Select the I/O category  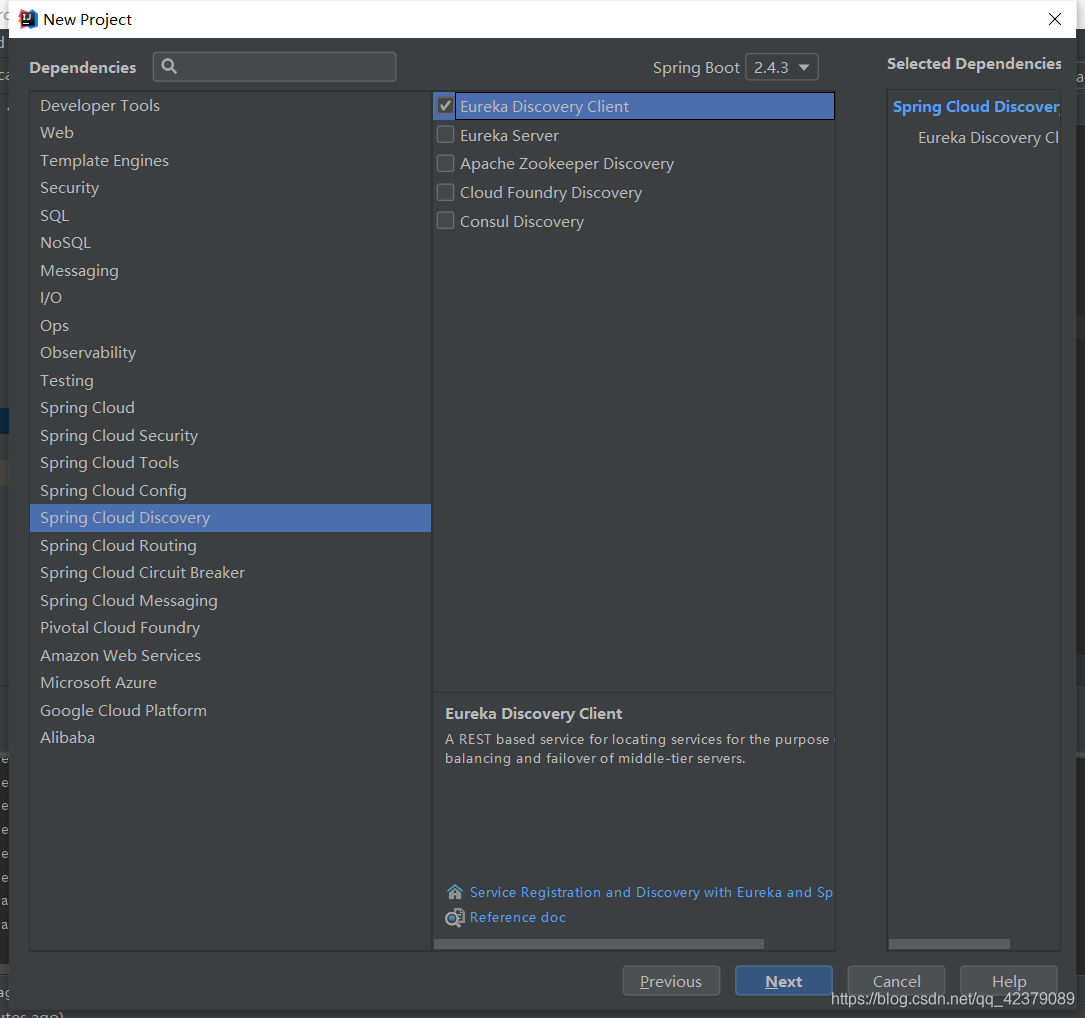(230, 298)
